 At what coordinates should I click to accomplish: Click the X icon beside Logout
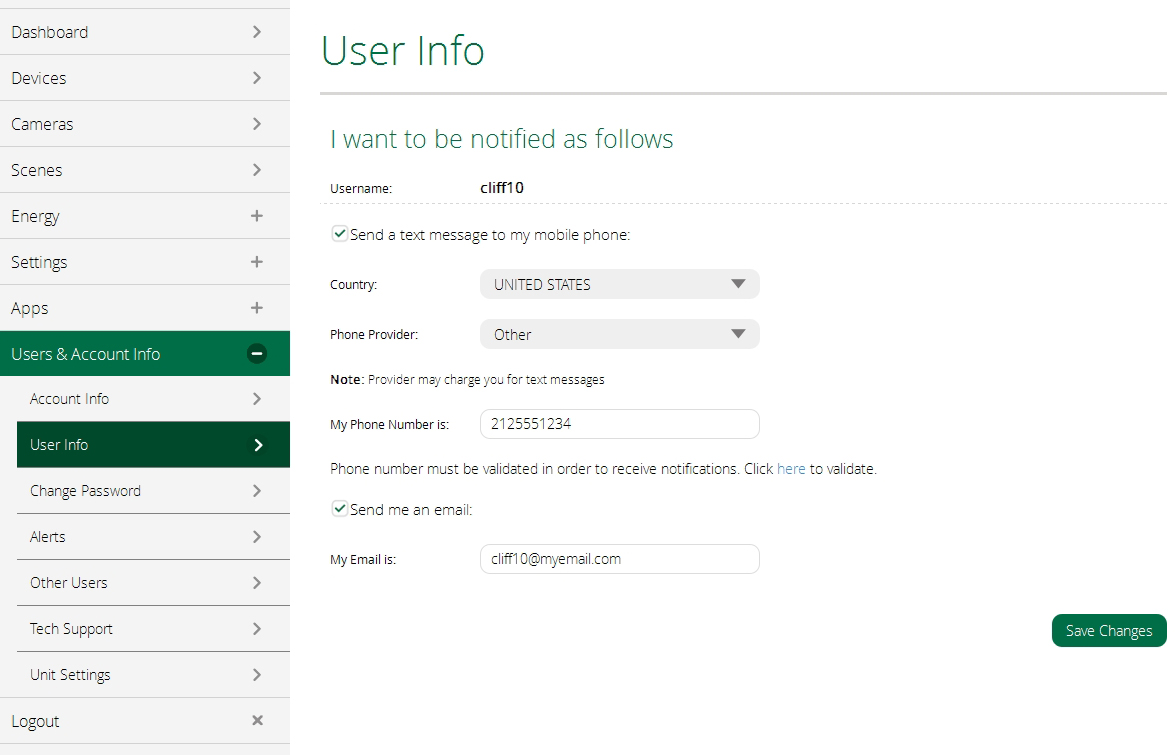(257, 721)
